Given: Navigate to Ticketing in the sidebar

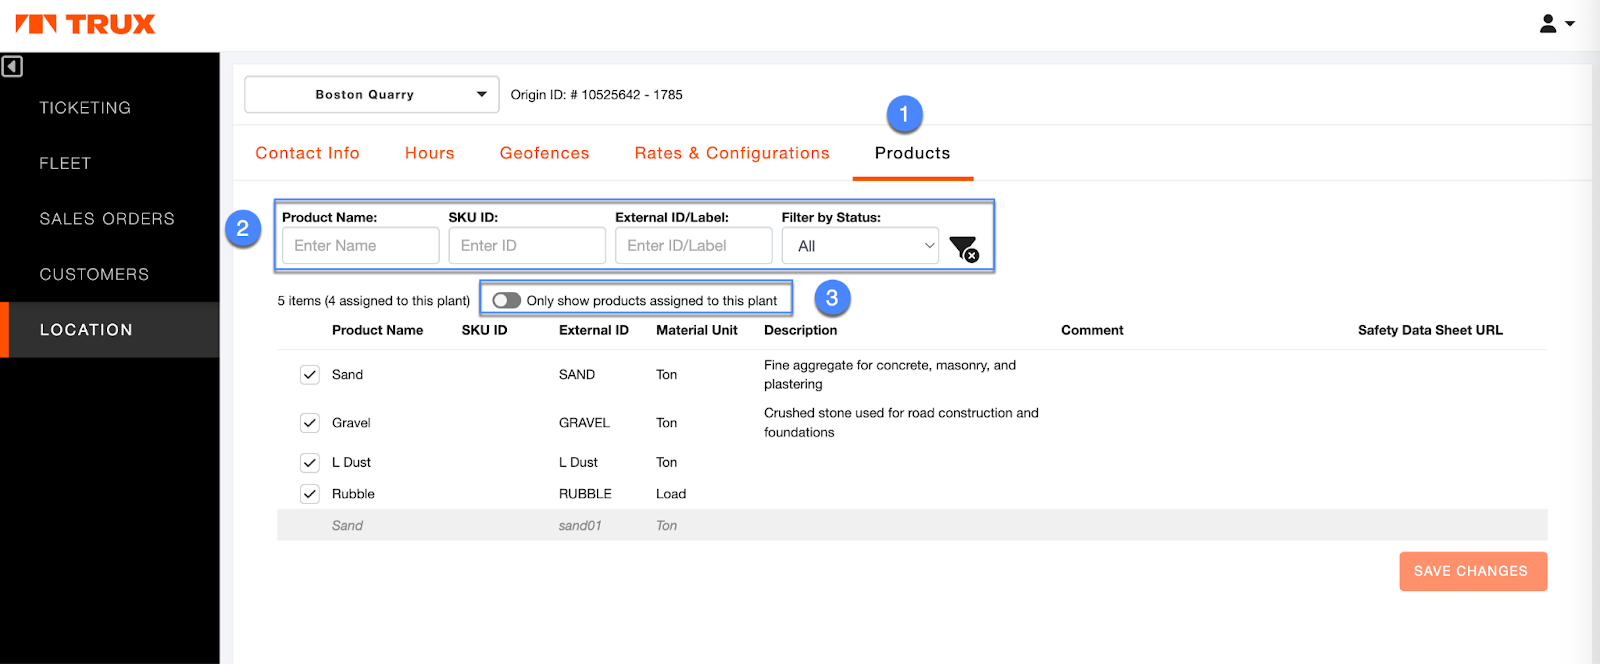Looking at the screenshot, I should (x=85, y=108).
